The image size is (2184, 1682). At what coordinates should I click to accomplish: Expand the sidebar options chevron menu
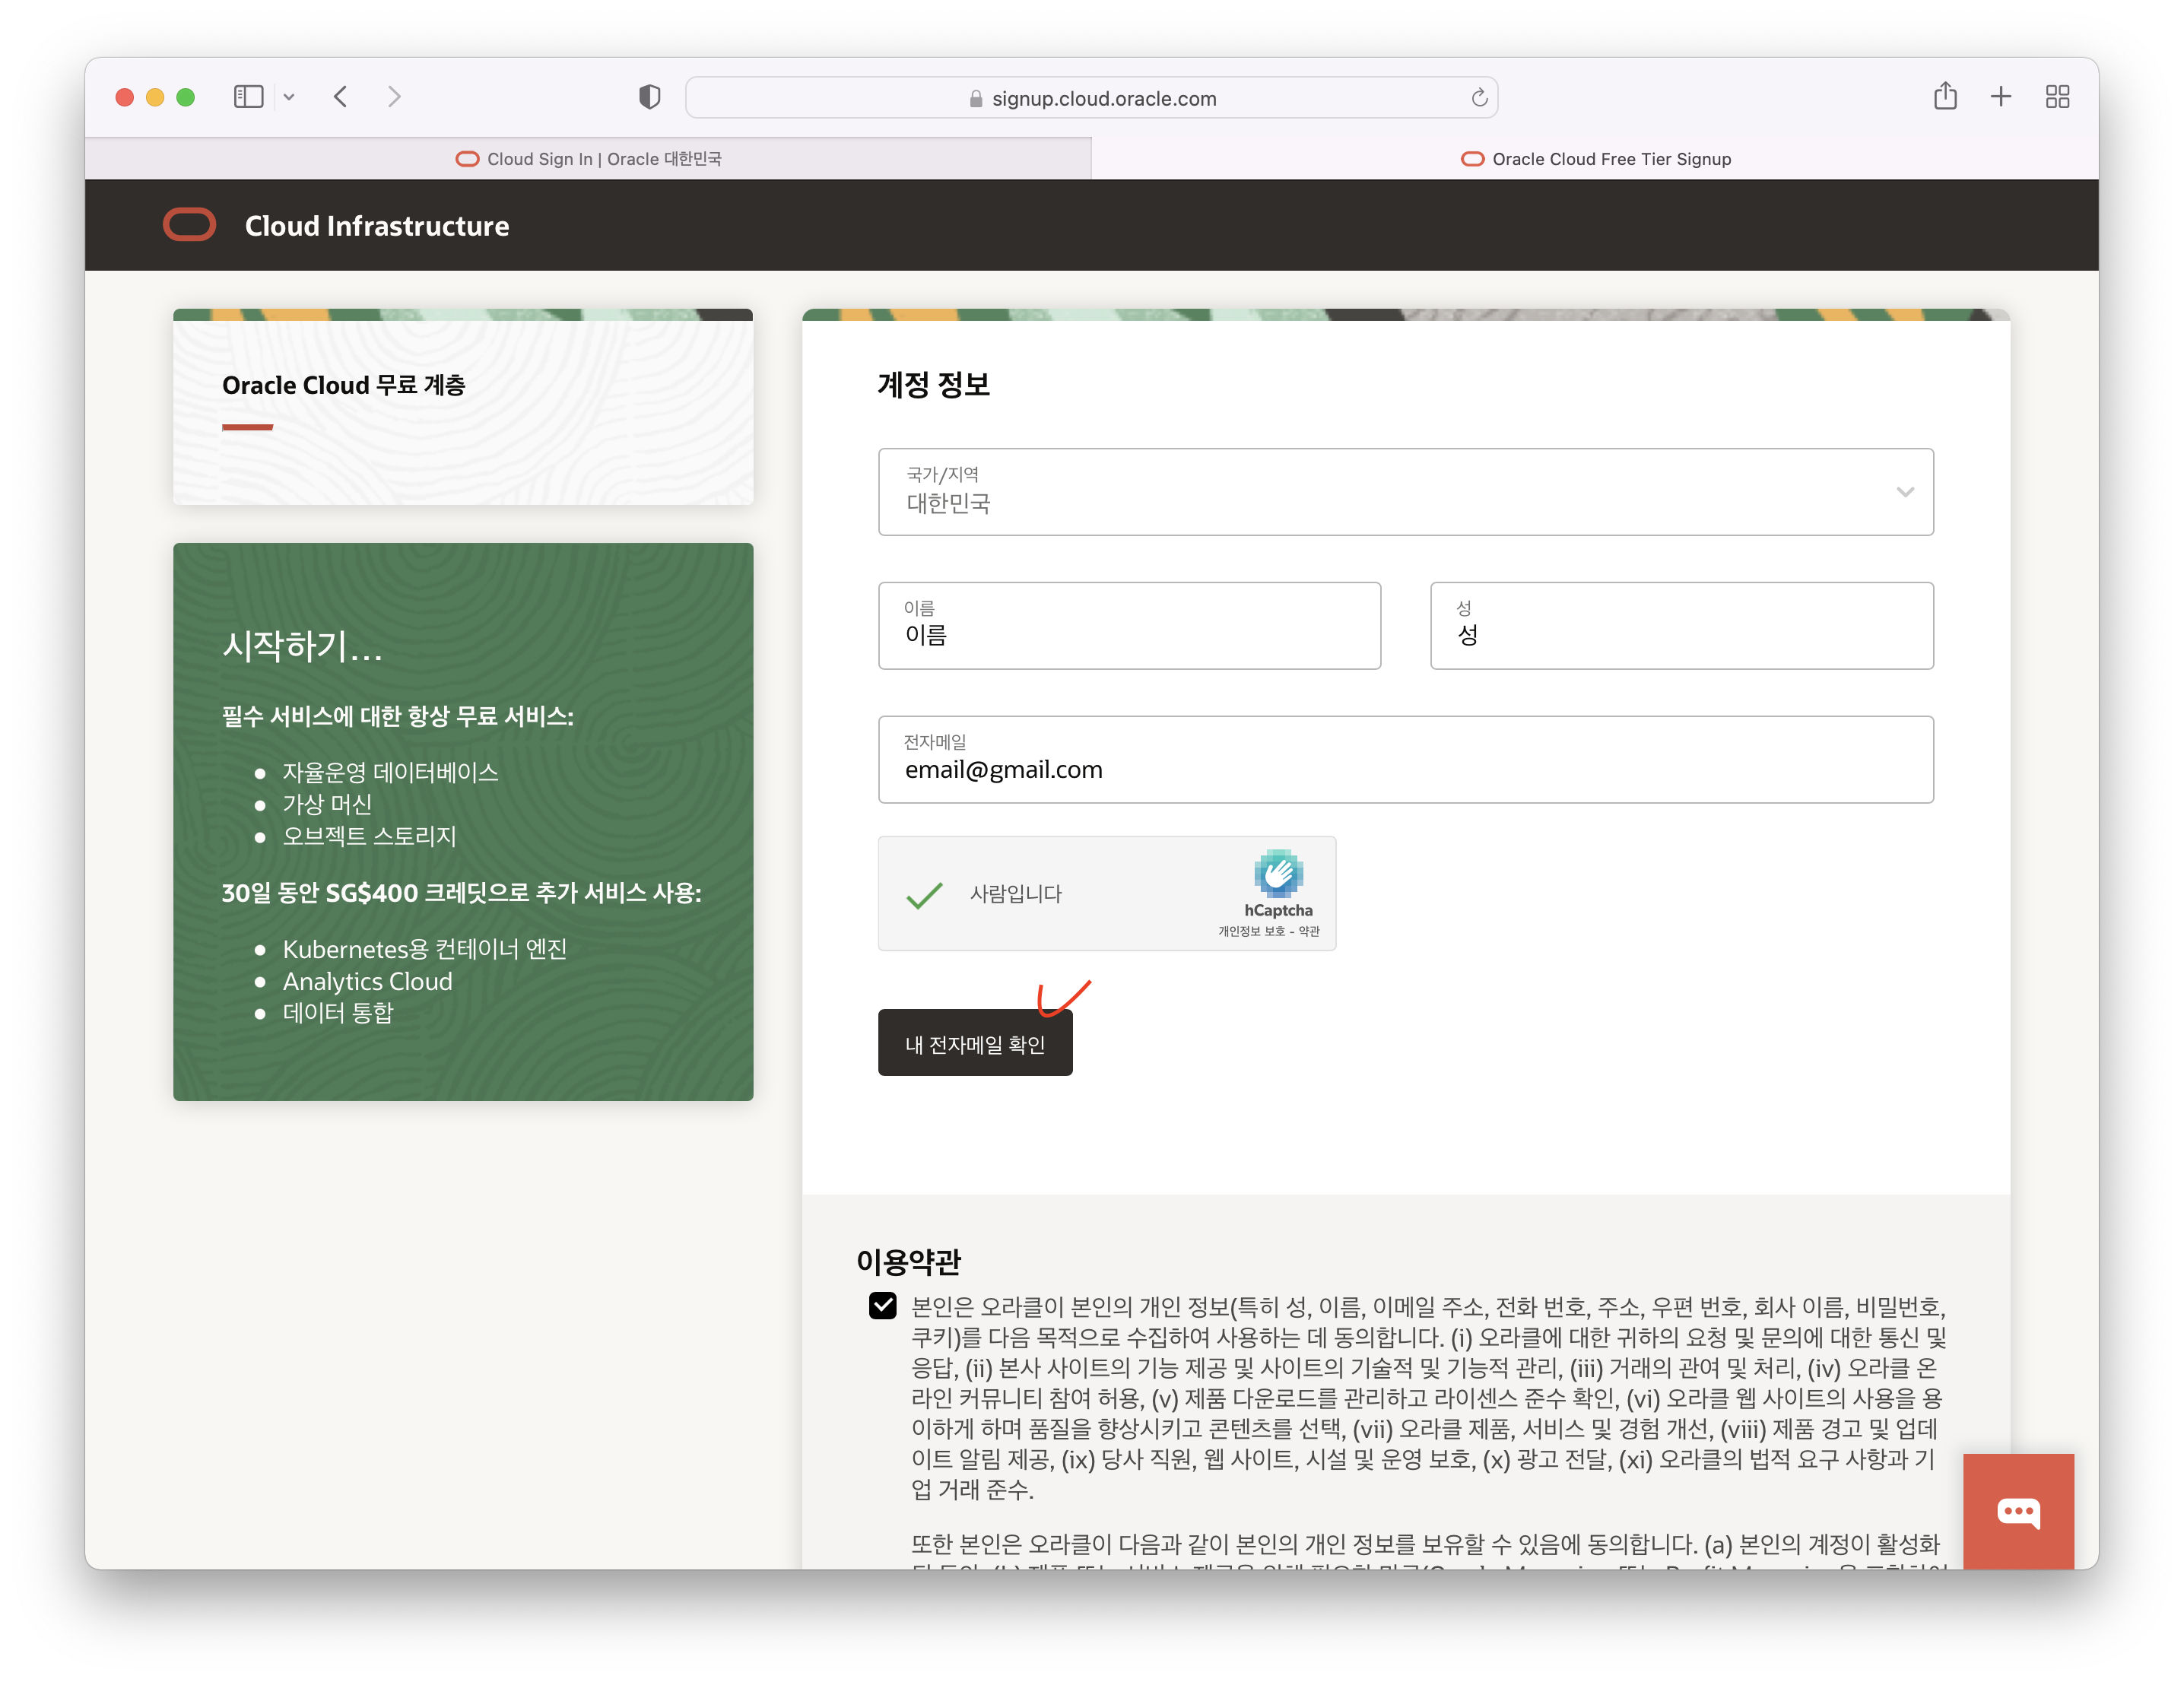tap(289, 97)
